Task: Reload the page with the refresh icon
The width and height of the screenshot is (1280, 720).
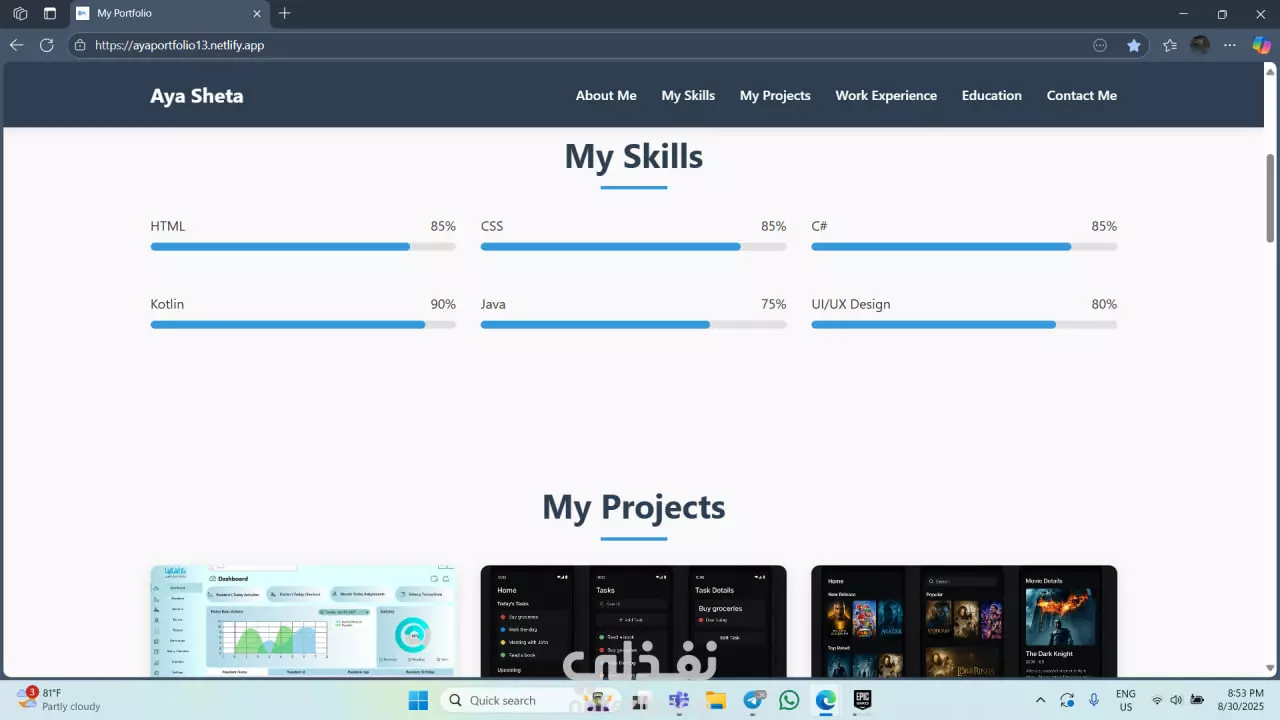Action: 46,45
